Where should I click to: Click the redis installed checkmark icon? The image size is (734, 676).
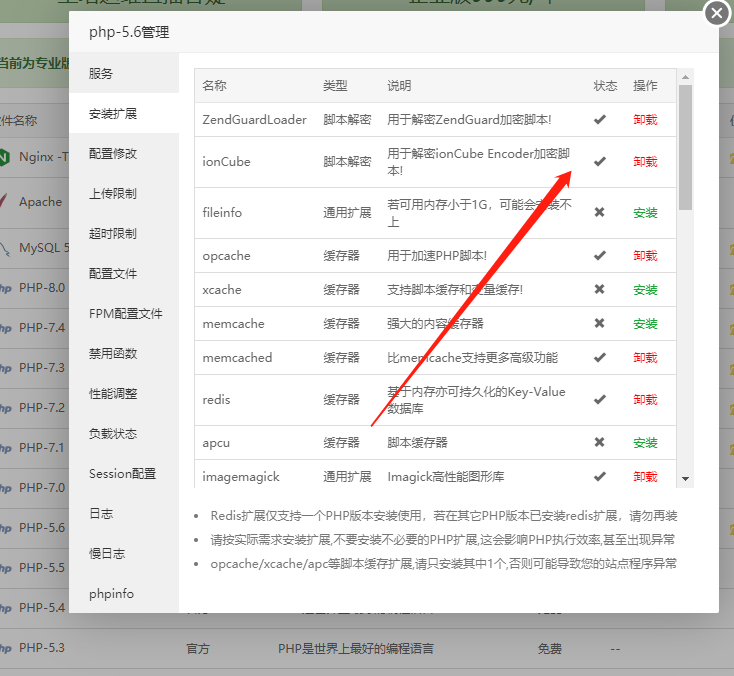pyautogui.click(x=600, y=399)
